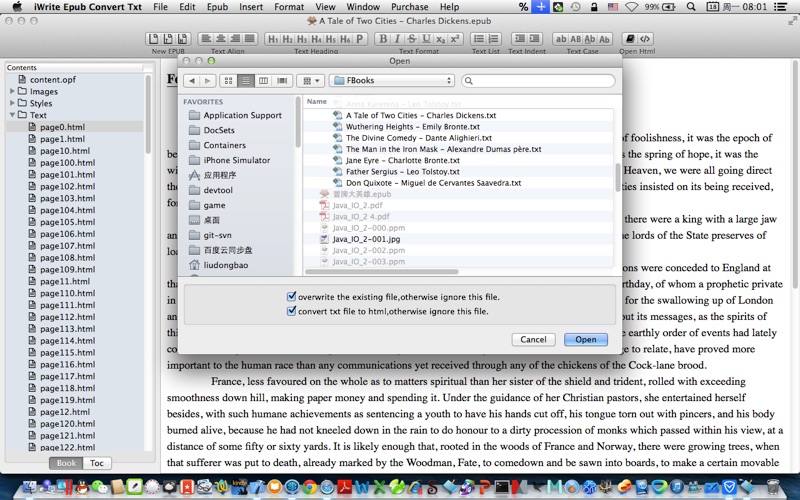Open Spotlight search in menu bar

pyautogui.click(x=691, y=7)
